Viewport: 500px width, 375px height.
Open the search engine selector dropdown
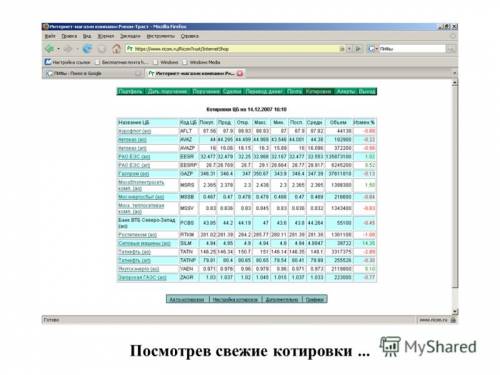pyautogui.click(x=372, y=49)
